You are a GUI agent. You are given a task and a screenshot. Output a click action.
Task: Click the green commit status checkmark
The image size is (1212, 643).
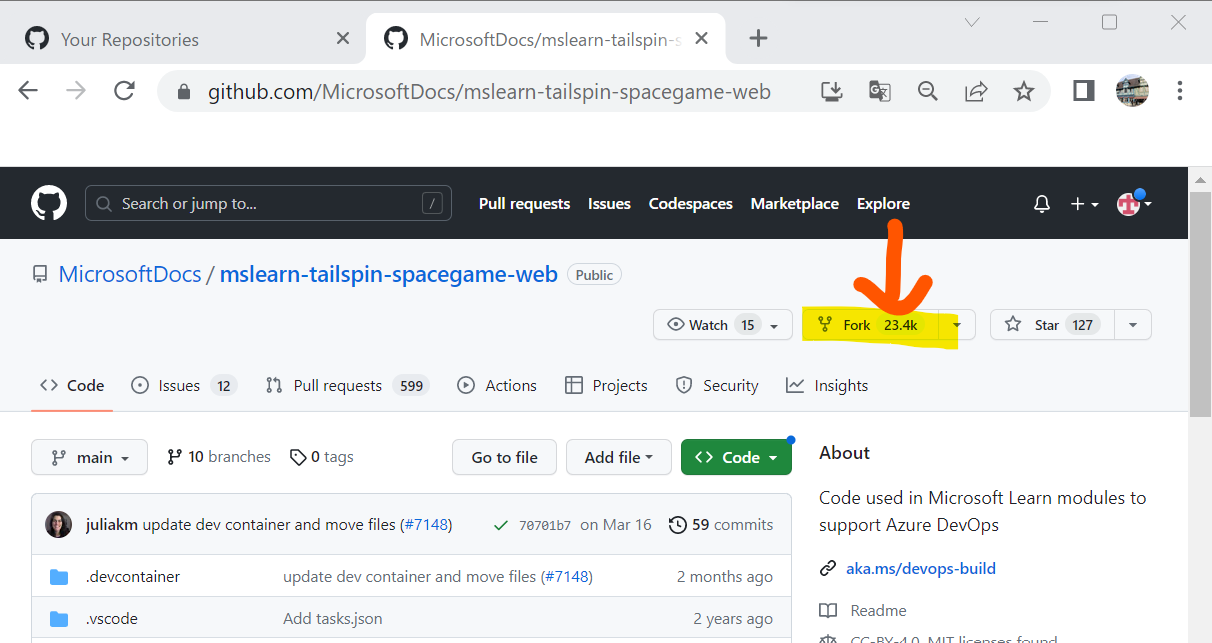coord(501,525)
